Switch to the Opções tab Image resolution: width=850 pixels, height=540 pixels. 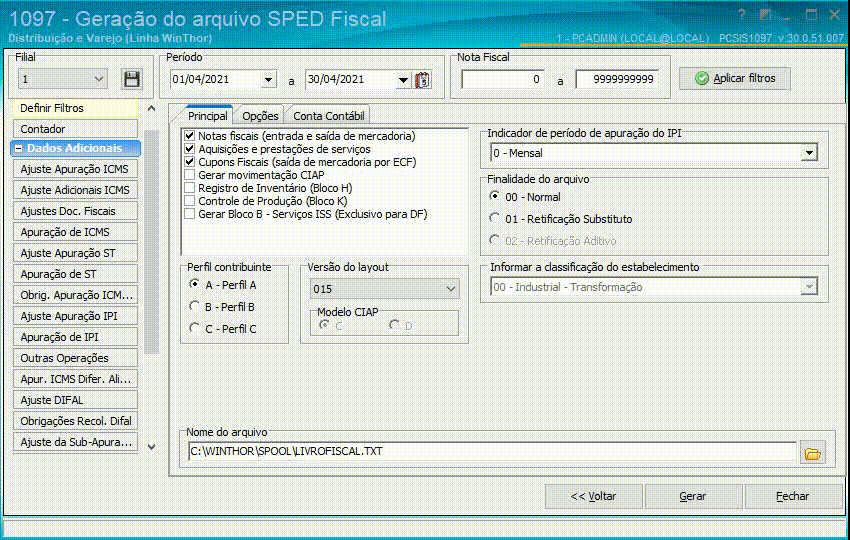tap(260, 115)
